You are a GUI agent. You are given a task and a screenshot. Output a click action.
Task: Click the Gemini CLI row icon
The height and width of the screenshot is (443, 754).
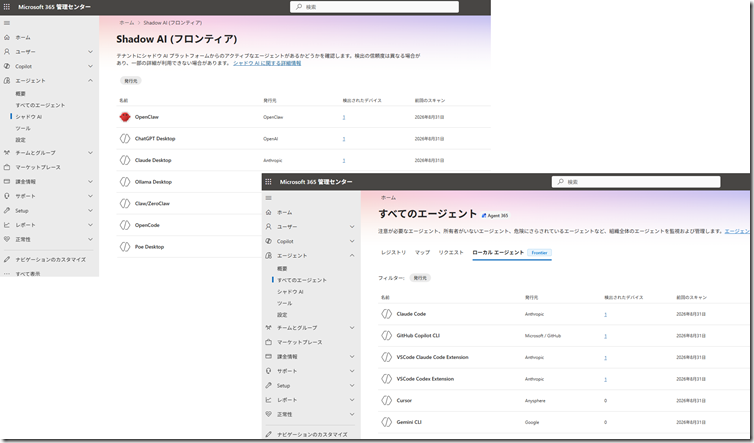(x=387, y=422)
